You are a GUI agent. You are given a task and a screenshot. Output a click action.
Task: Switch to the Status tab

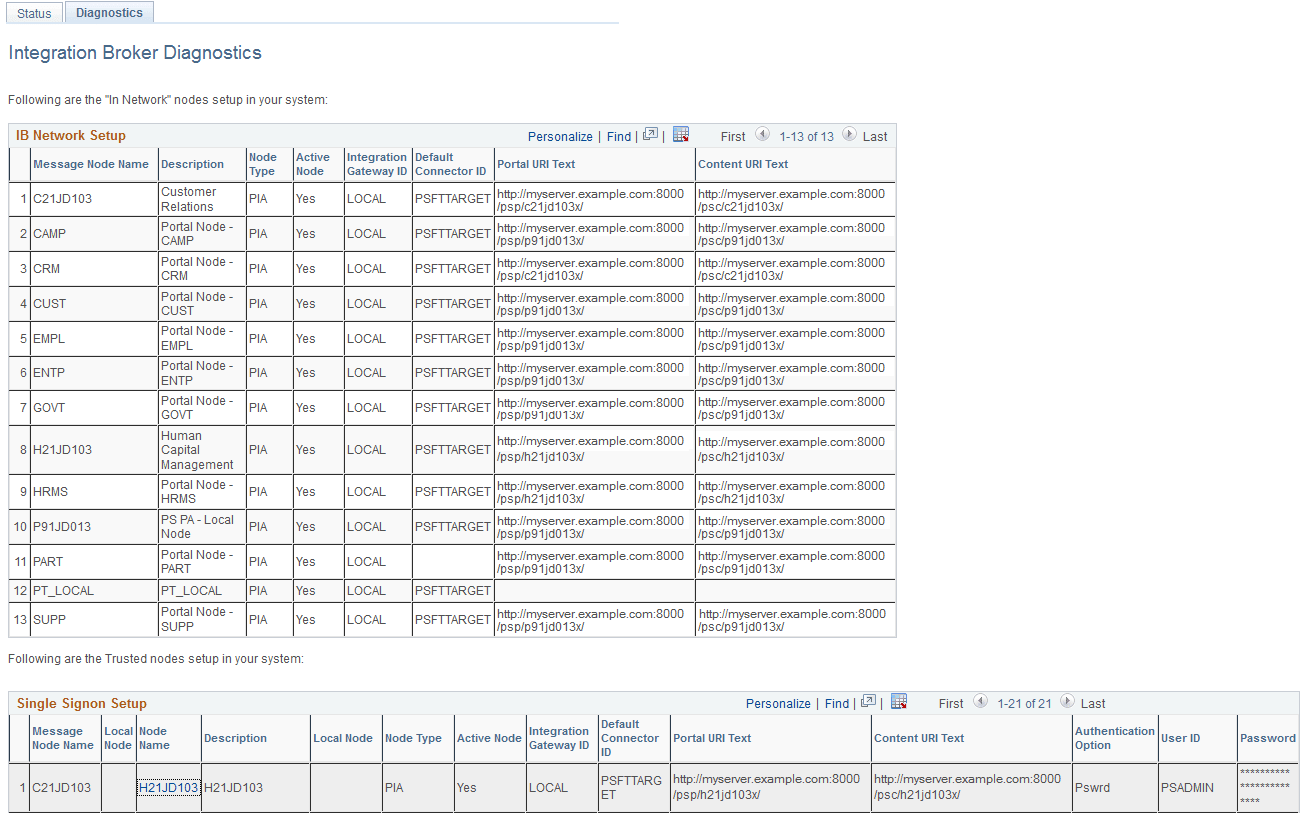pyautogui.click(x=34, y=12)
